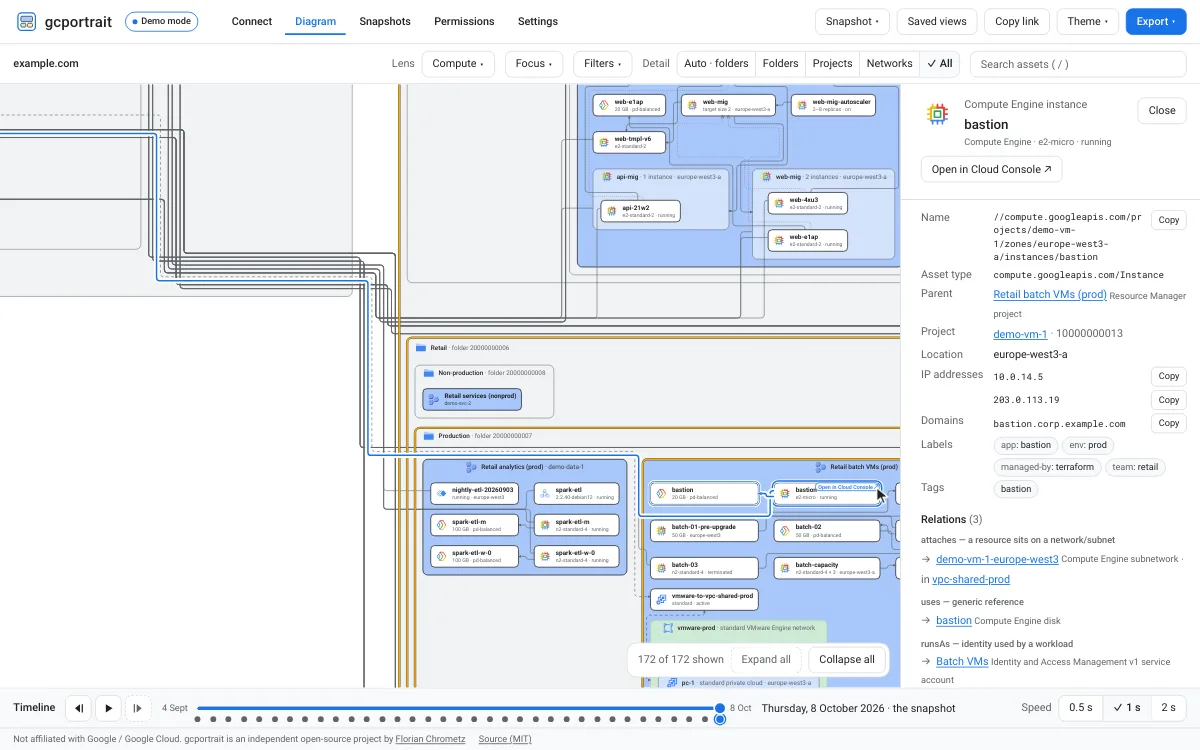Open the Filters dropdown
The height and width of the screenshot is (750, 1200).
point(603,63)
